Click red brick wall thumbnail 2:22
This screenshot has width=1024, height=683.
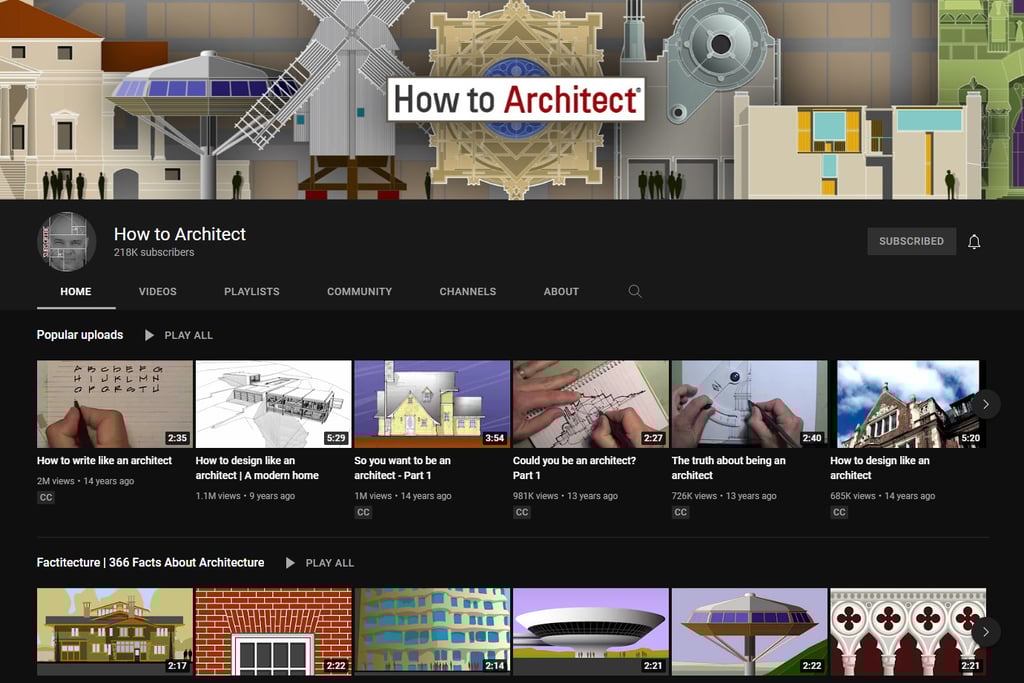pyautogui.click(x=274, y=631)
